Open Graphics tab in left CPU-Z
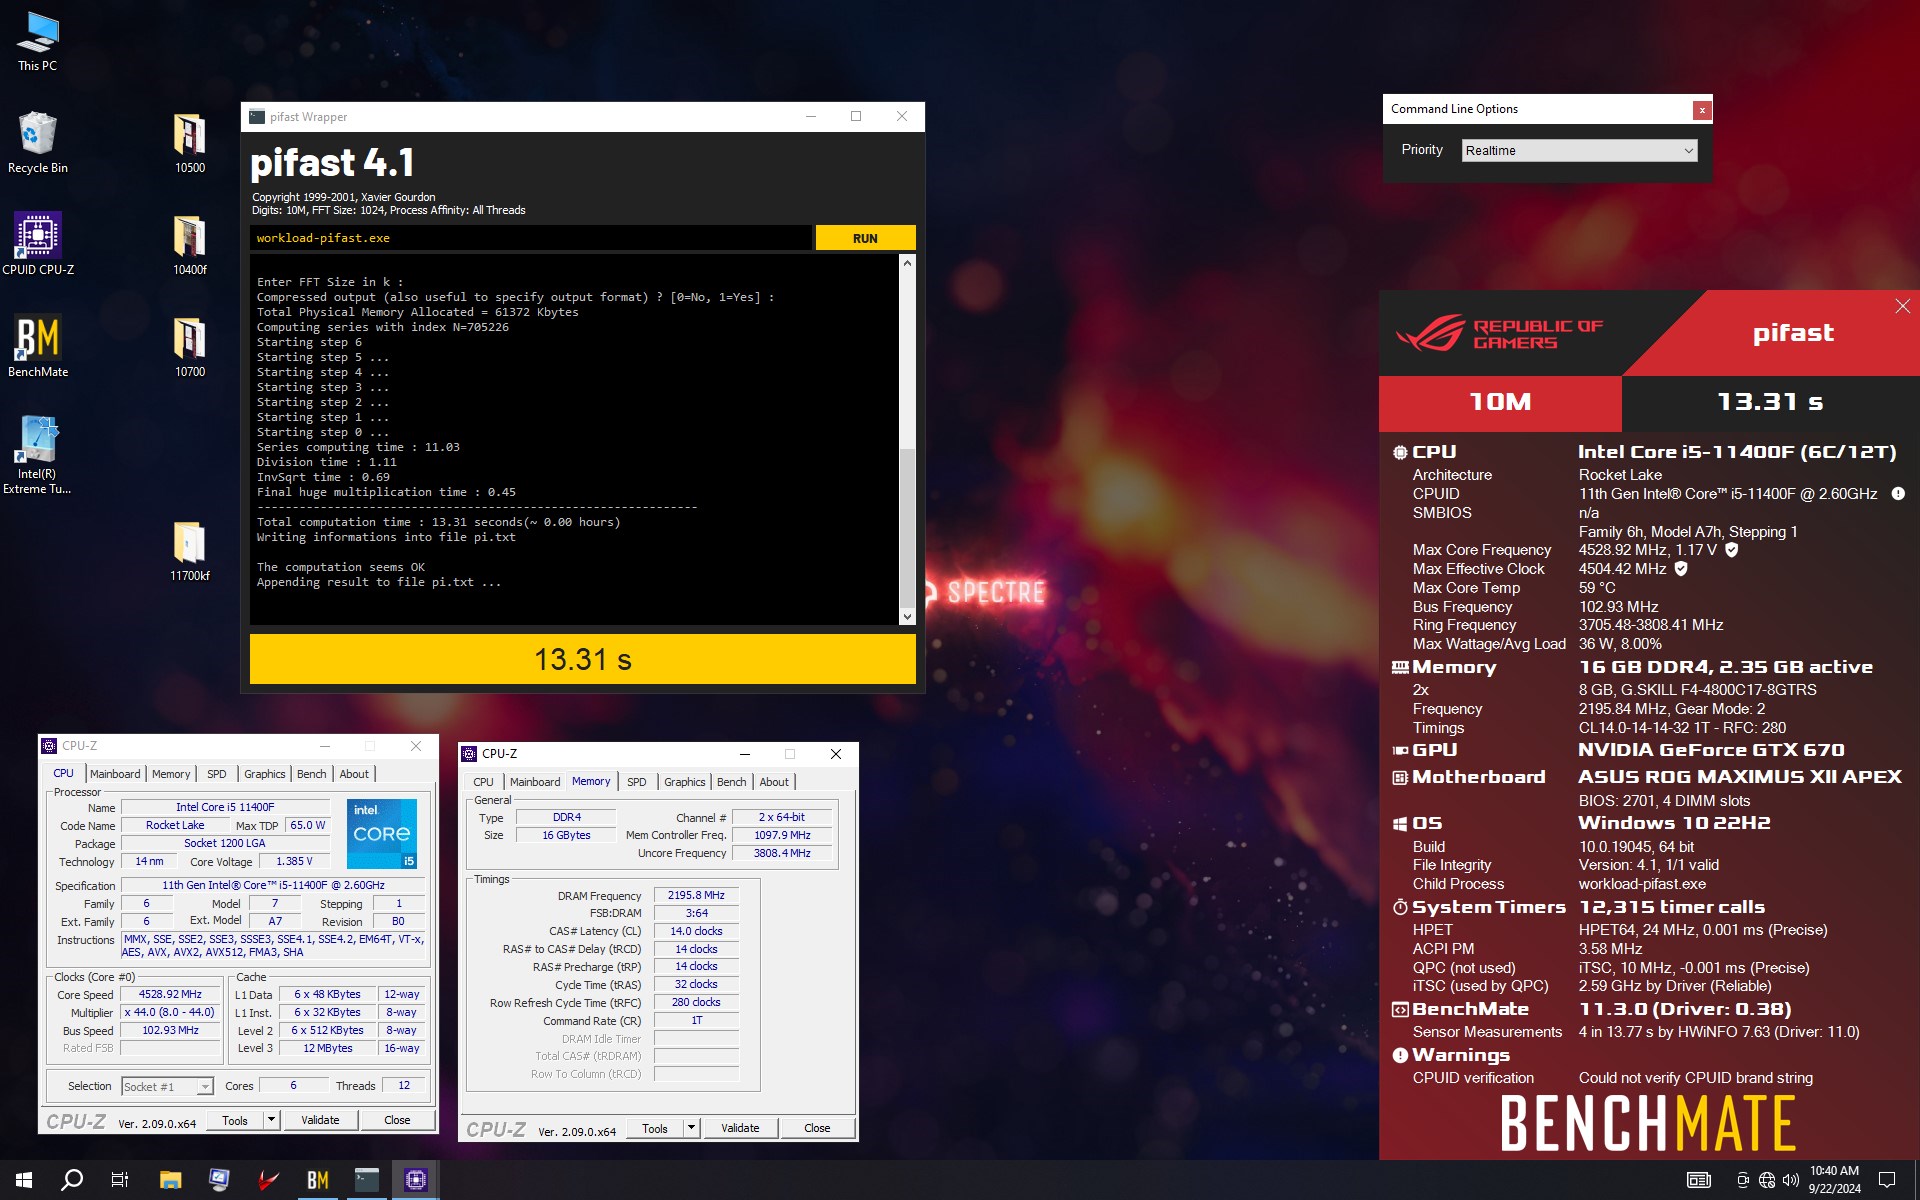 click(x=265, y=774)
